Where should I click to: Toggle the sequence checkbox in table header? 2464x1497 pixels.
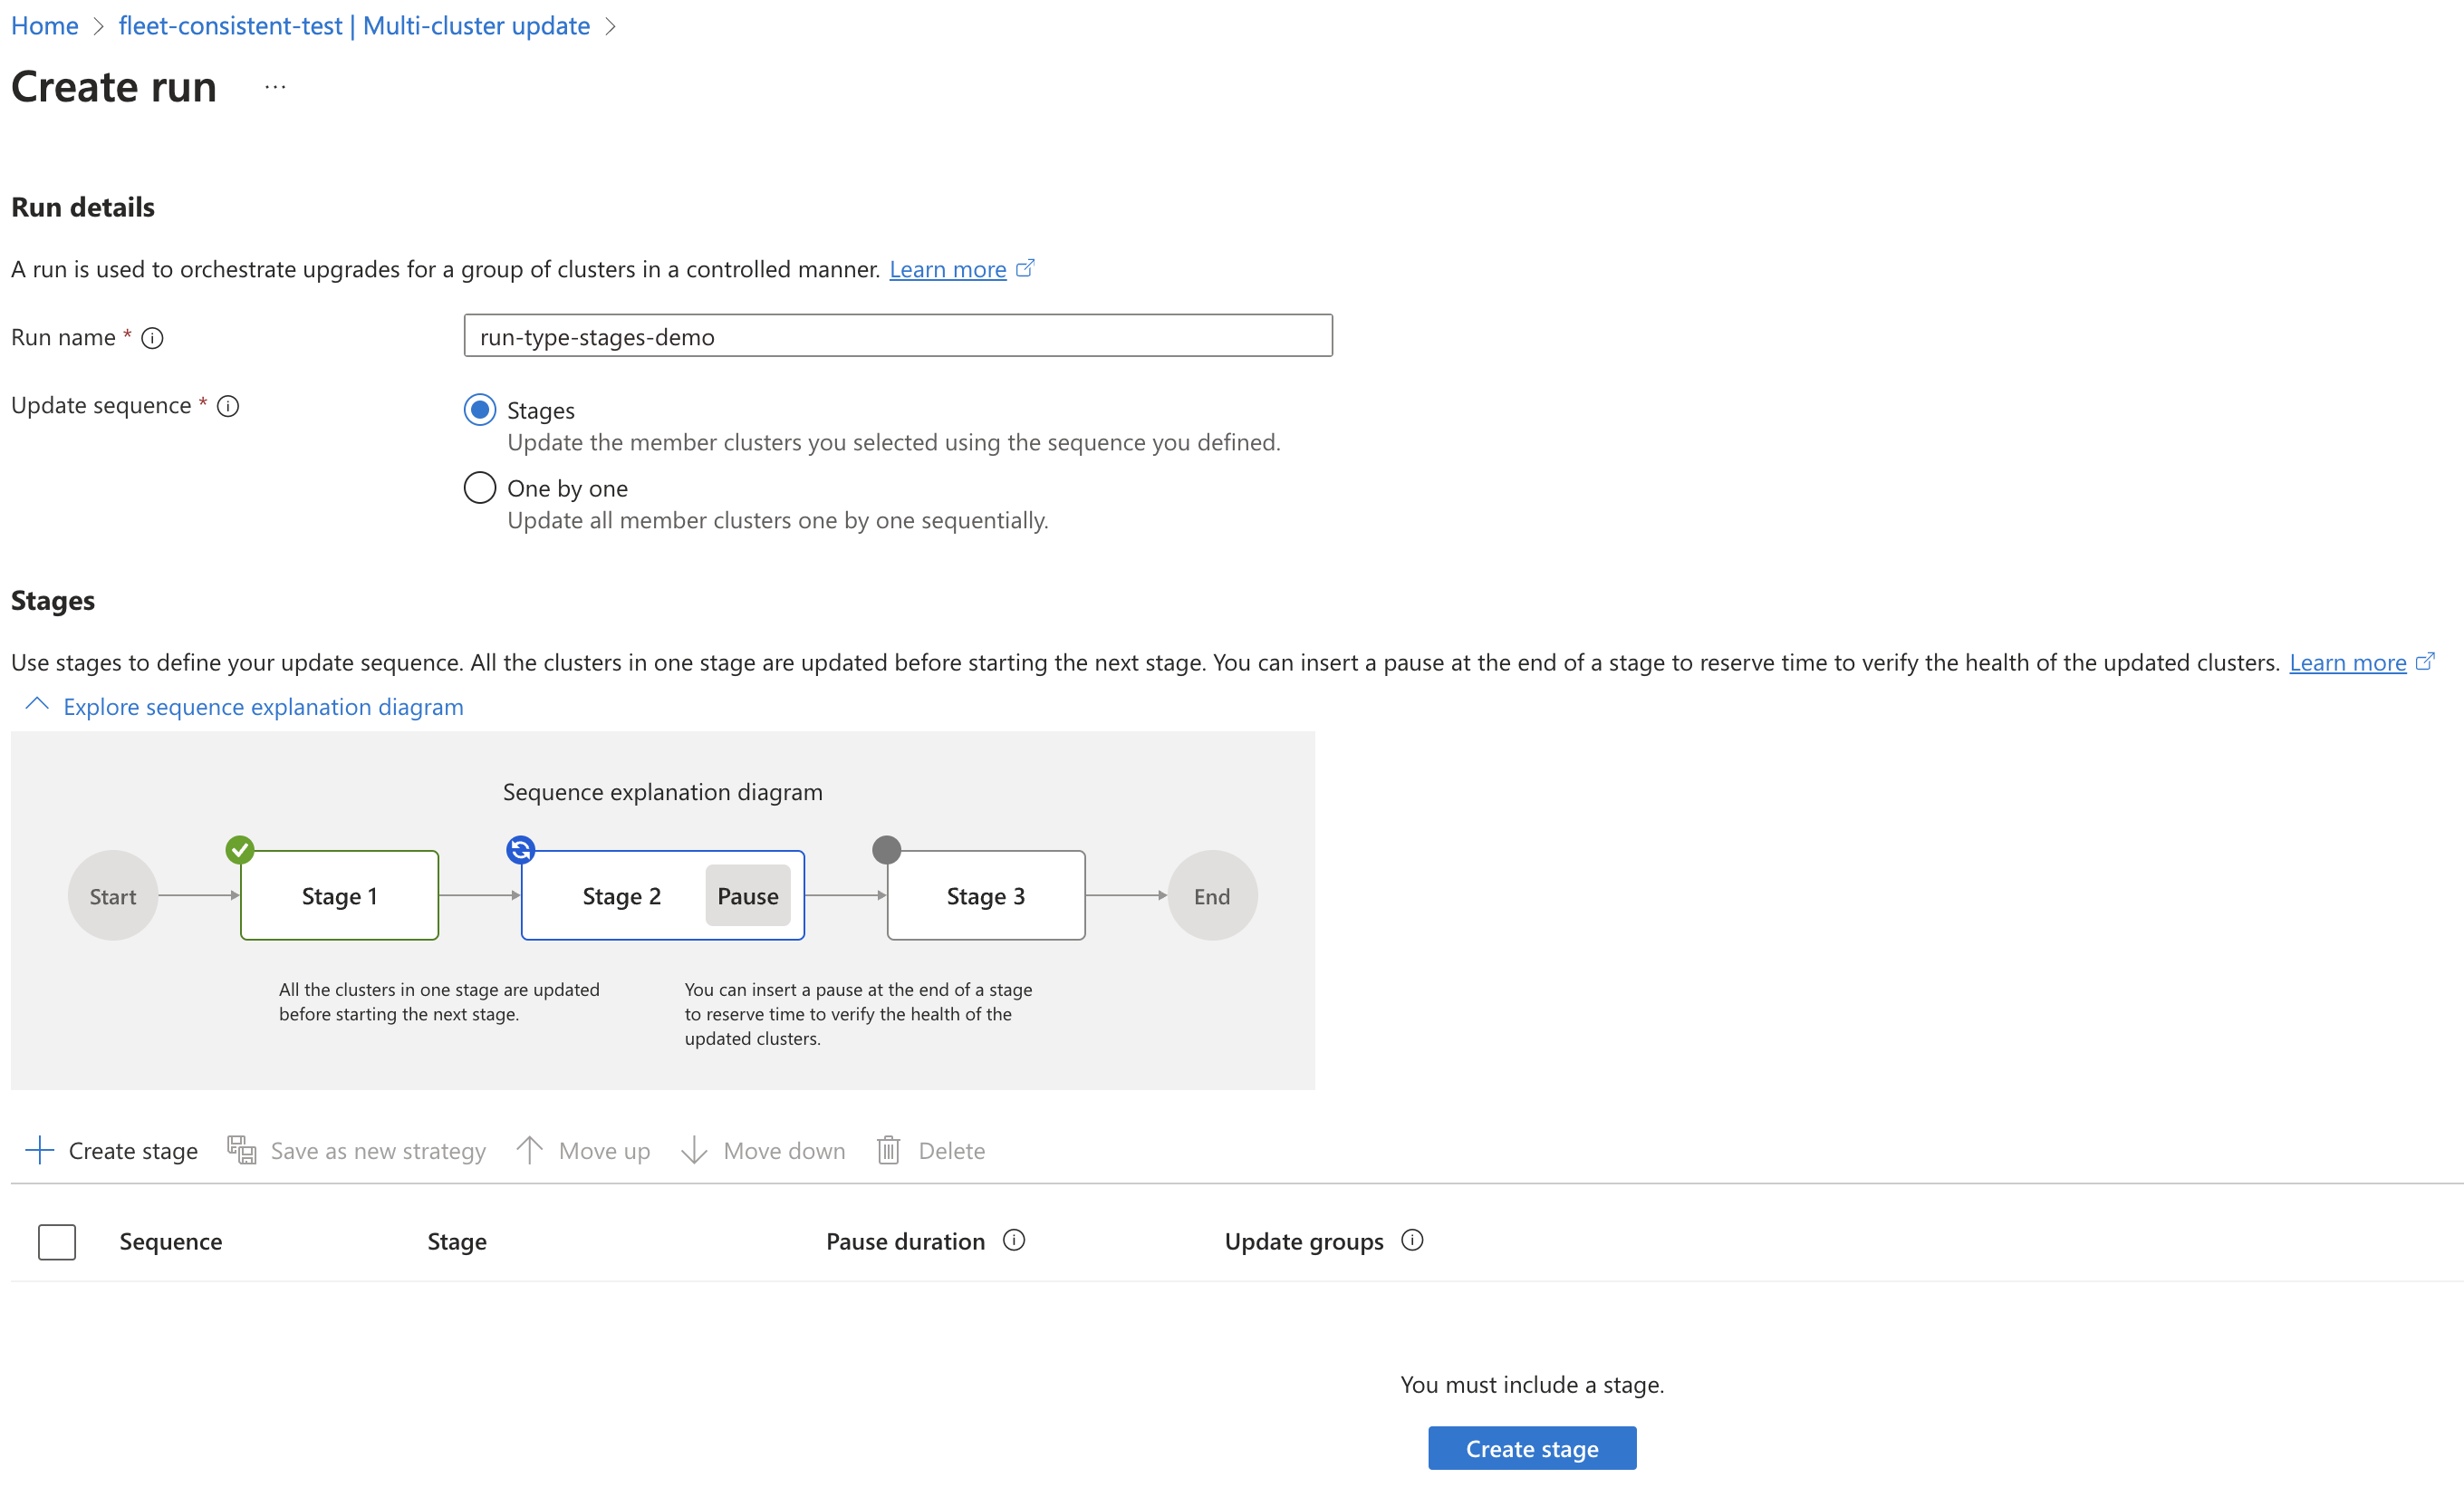coord(56,1240)
